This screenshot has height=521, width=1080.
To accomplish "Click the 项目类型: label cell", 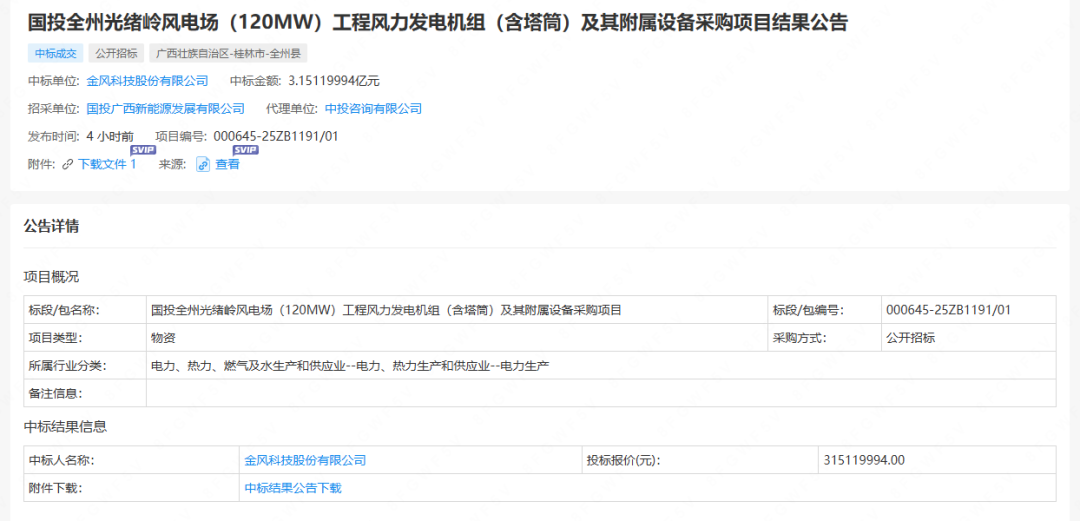I will [x=85, y=338].
